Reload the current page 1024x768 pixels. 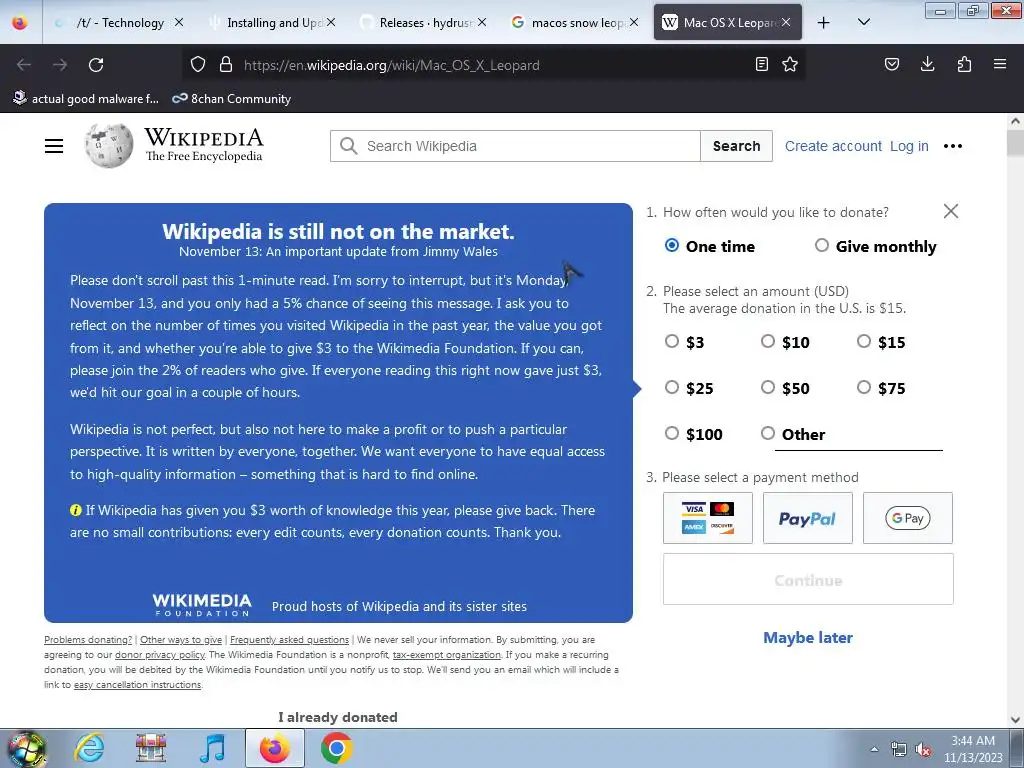96,65
